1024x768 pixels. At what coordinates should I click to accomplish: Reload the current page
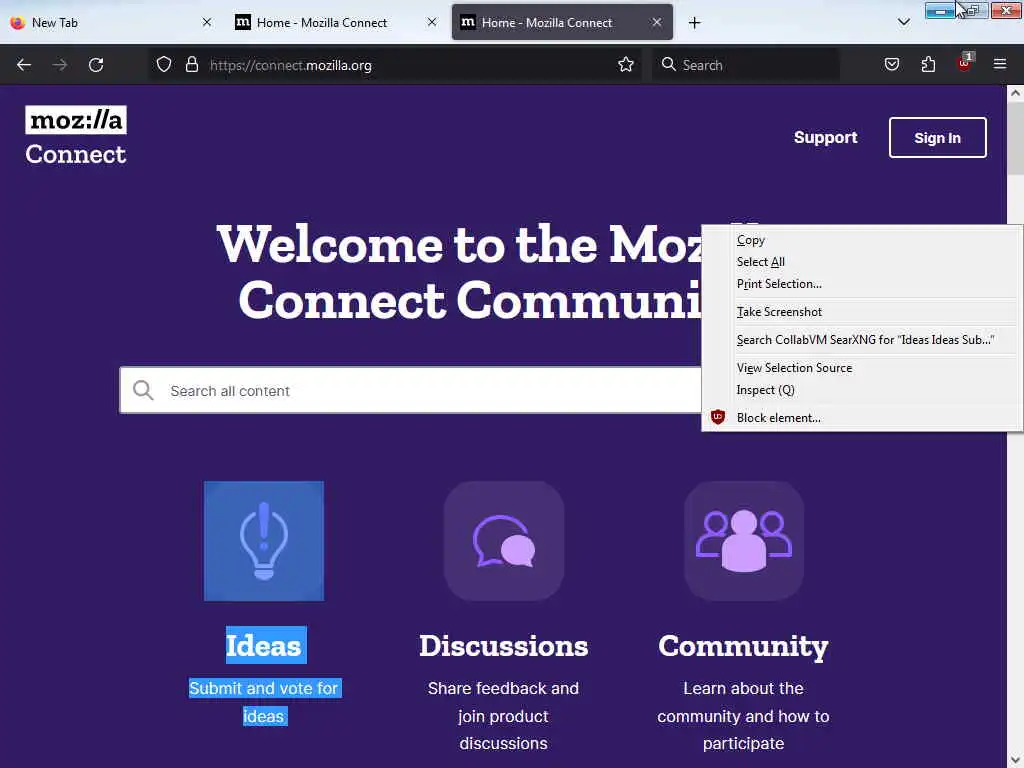coord(96,65)
